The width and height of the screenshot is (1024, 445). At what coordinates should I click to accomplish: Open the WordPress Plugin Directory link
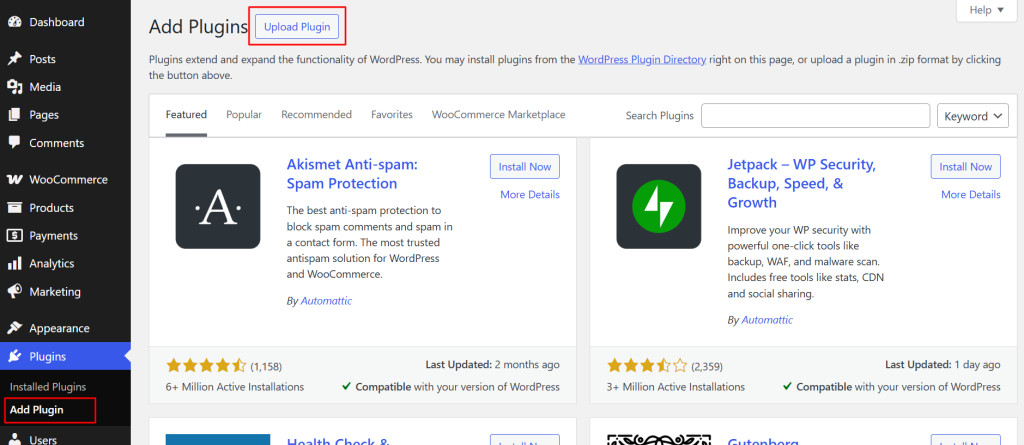point(642,59)
